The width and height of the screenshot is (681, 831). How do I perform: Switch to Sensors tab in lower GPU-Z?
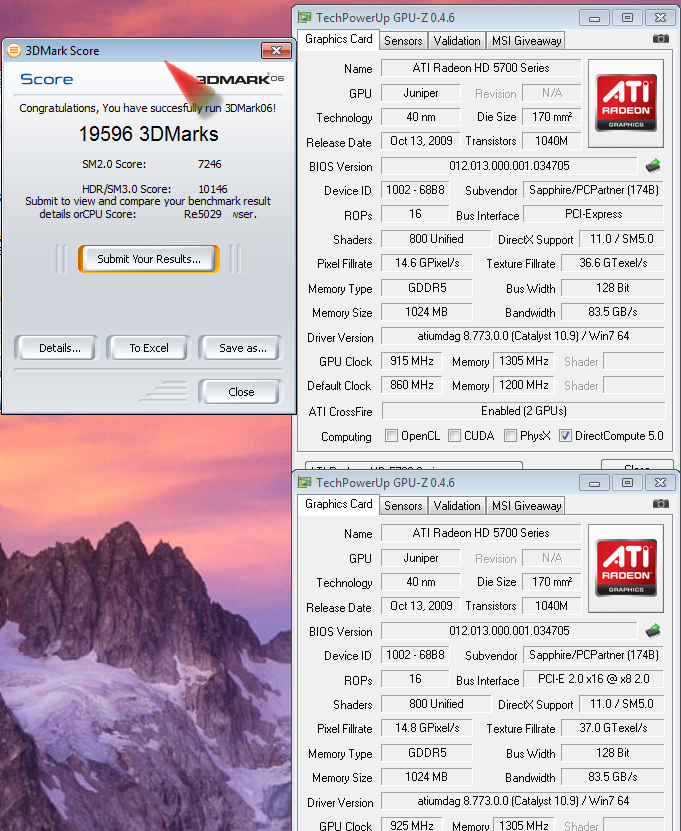[403, 506]
